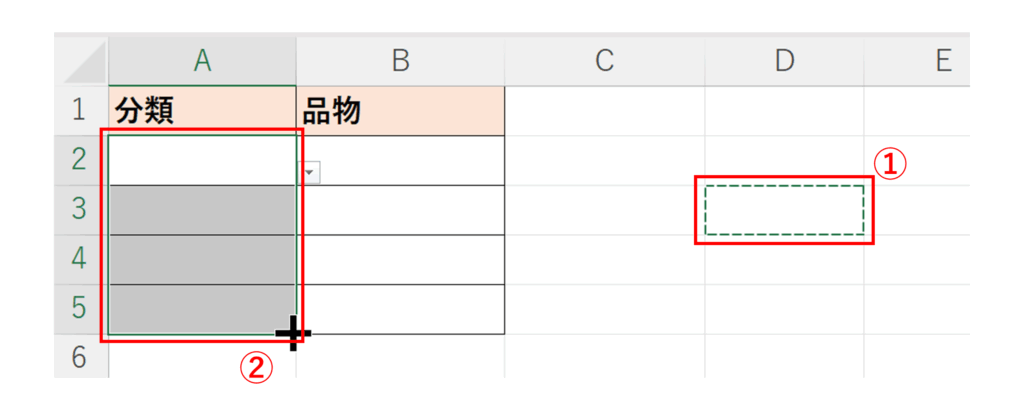Select row 3 header
Viewport: 1024px width, 417px height.
pos(80,210)
